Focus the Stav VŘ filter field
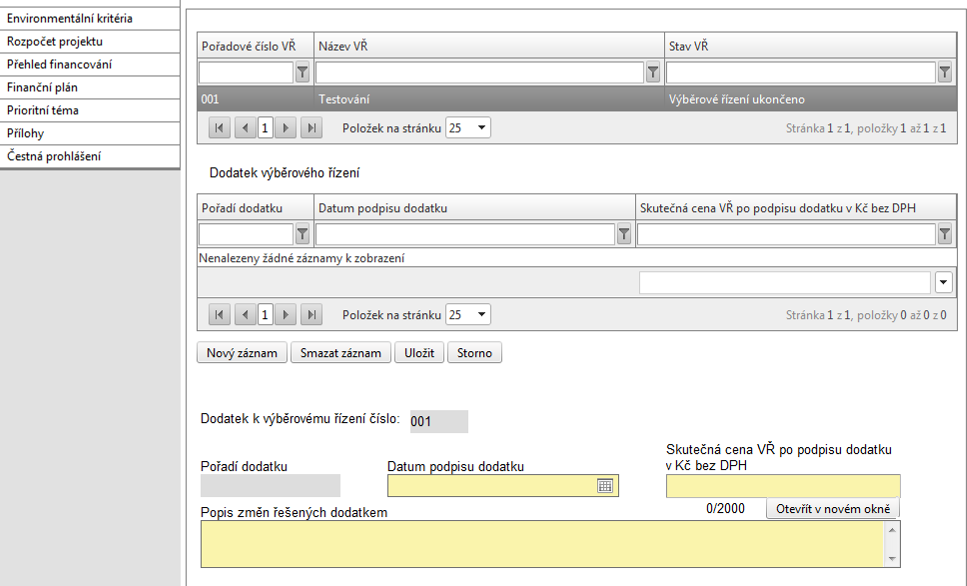967x586 pixels. [x=801, y=73]
